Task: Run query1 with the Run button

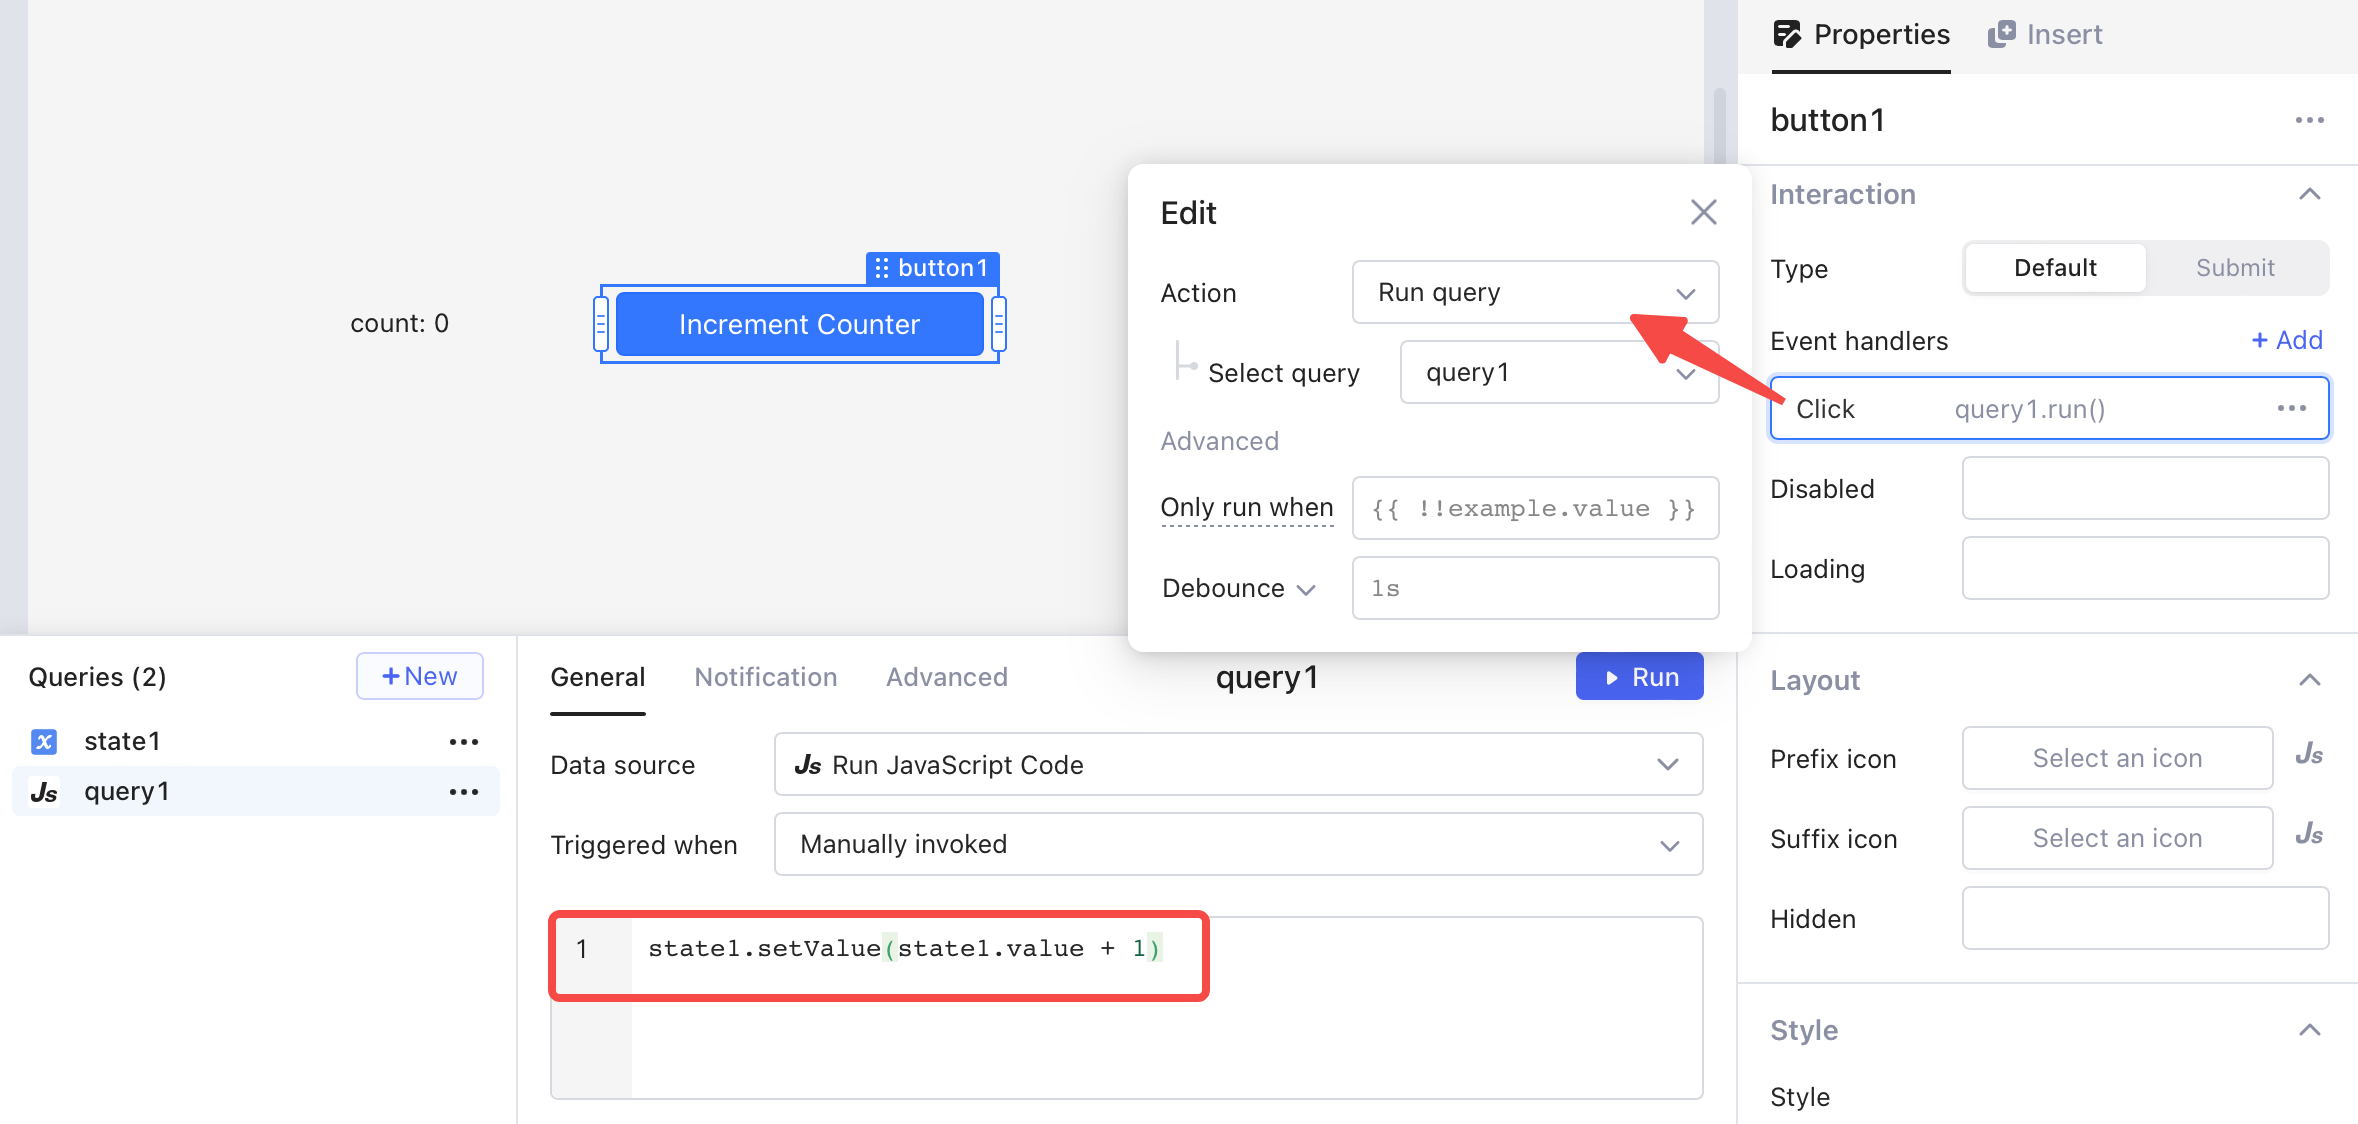Action: tap(1638, 677)
